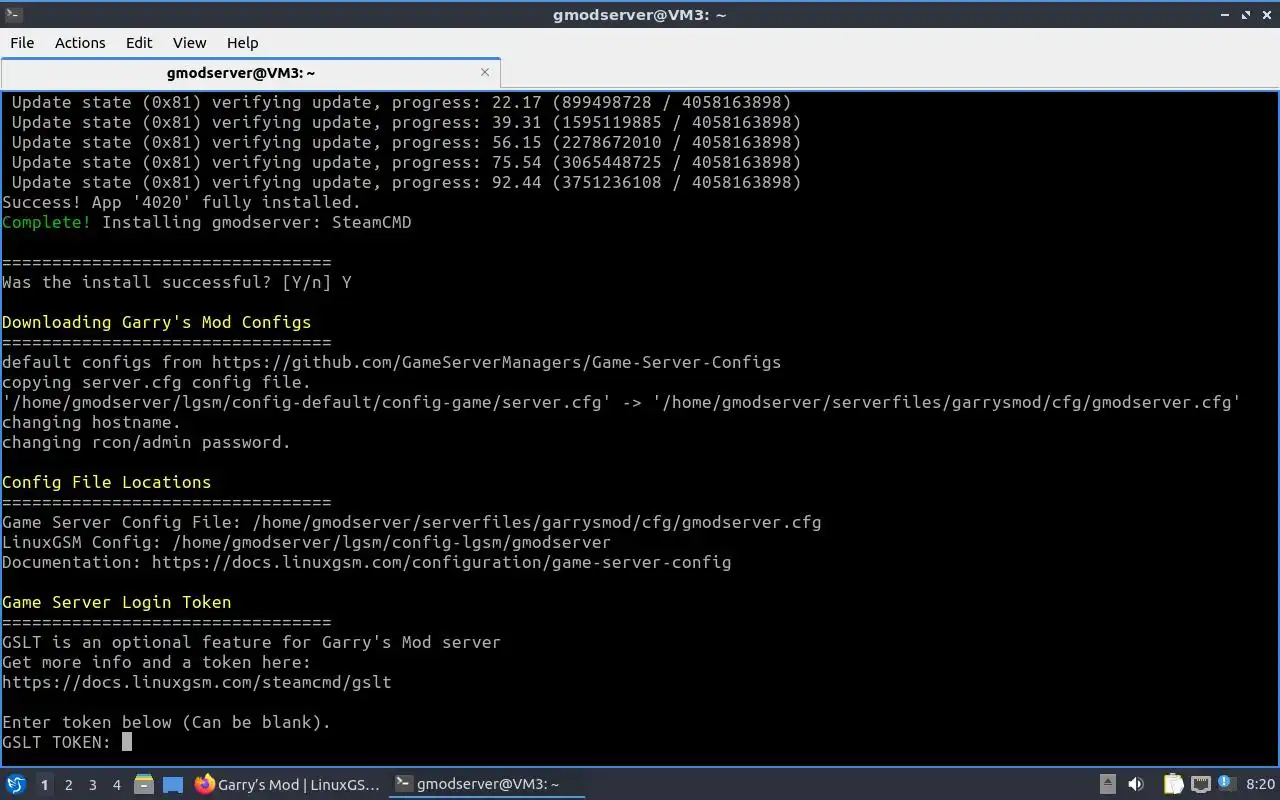Click the 'Game Server Config File:' path line
1280x800 pixels.
(411, 522)
